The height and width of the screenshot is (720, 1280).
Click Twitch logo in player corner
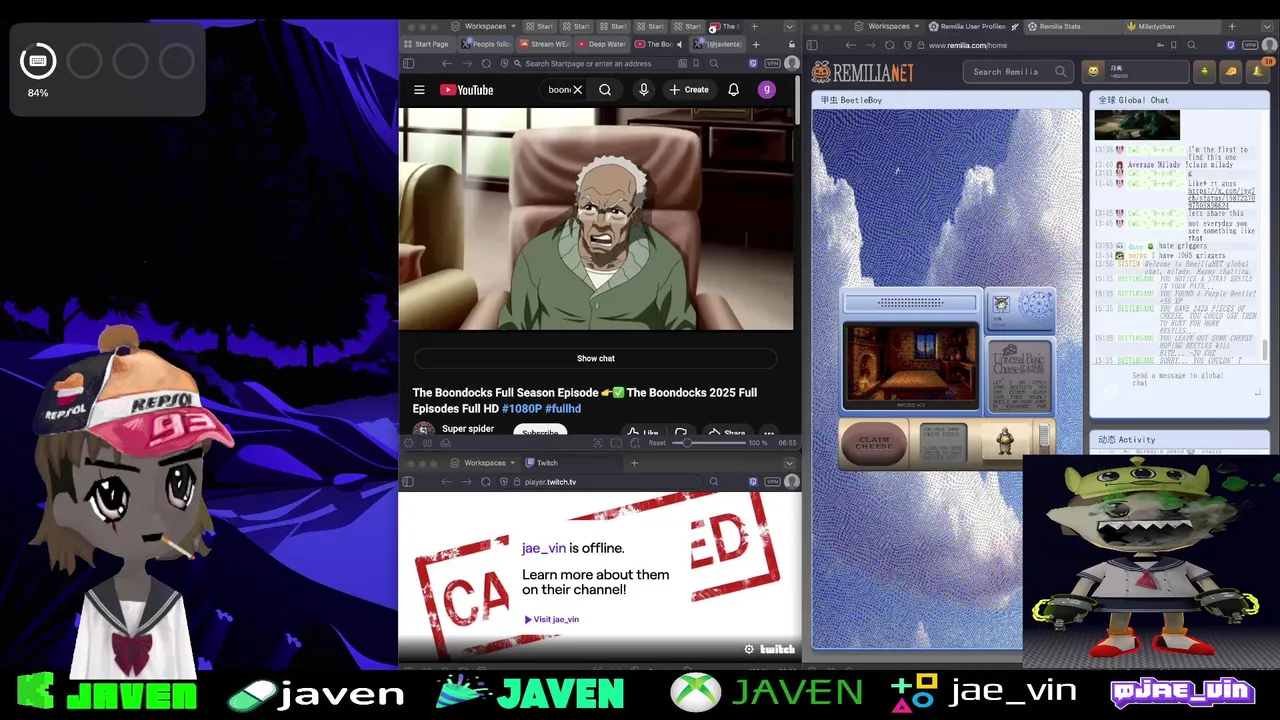click(777, 649)
